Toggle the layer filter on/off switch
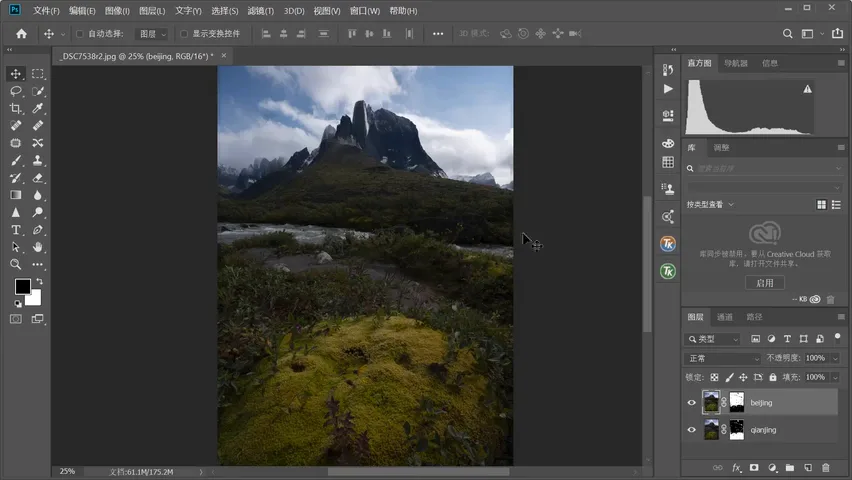Viewport: 852px width, 480px height. point(837,338)
